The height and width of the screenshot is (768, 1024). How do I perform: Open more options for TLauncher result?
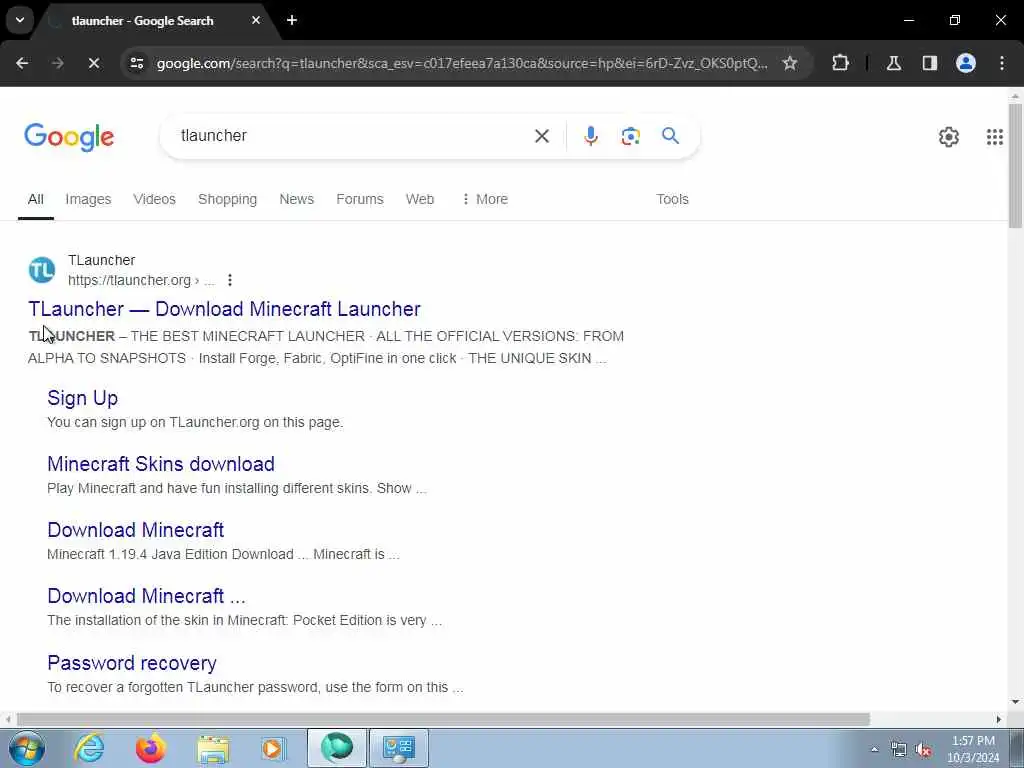[x=229, y=280]
